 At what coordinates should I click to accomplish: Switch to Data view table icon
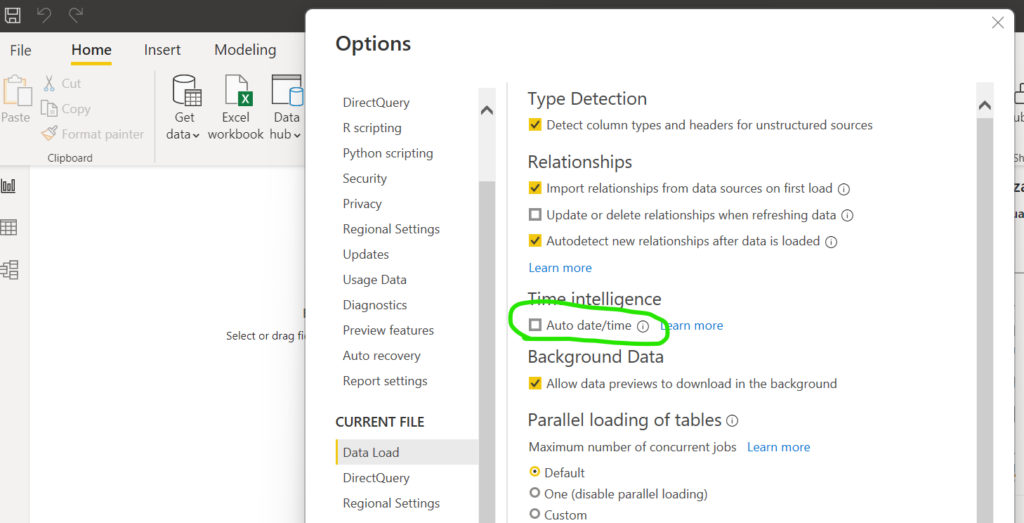8,228
